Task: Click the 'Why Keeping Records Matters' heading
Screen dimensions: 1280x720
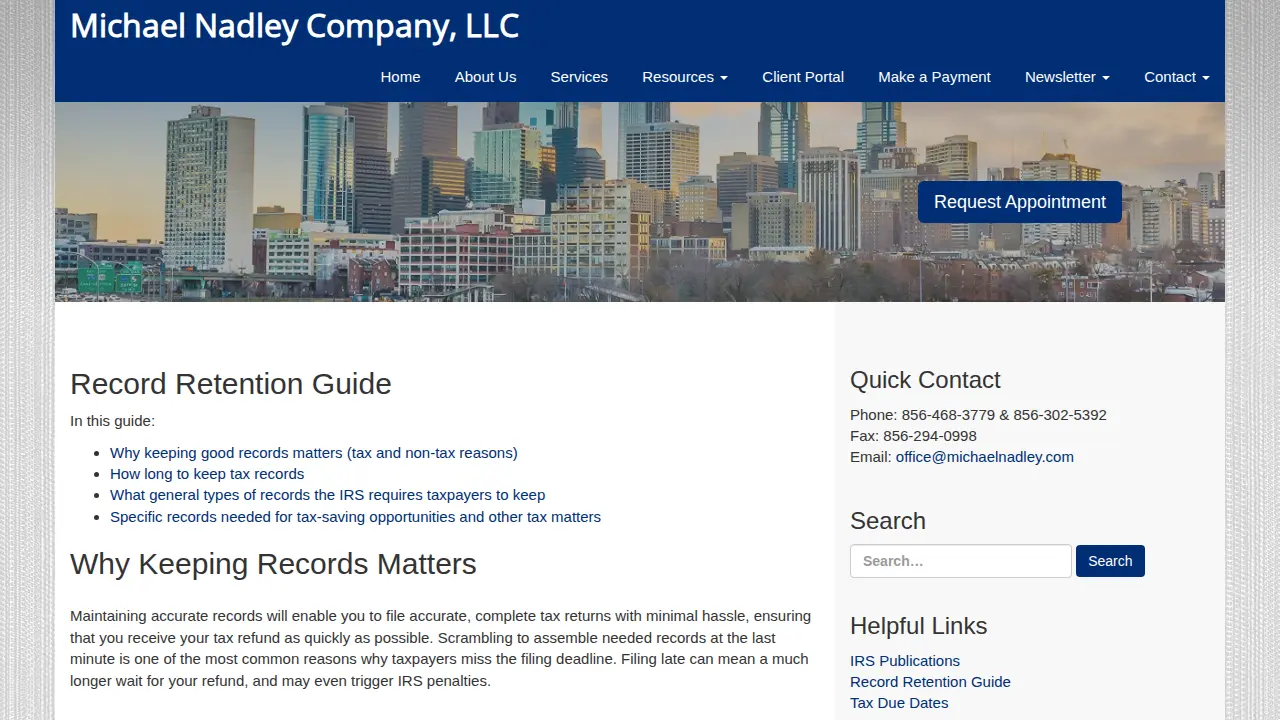Action: point(273,564)
